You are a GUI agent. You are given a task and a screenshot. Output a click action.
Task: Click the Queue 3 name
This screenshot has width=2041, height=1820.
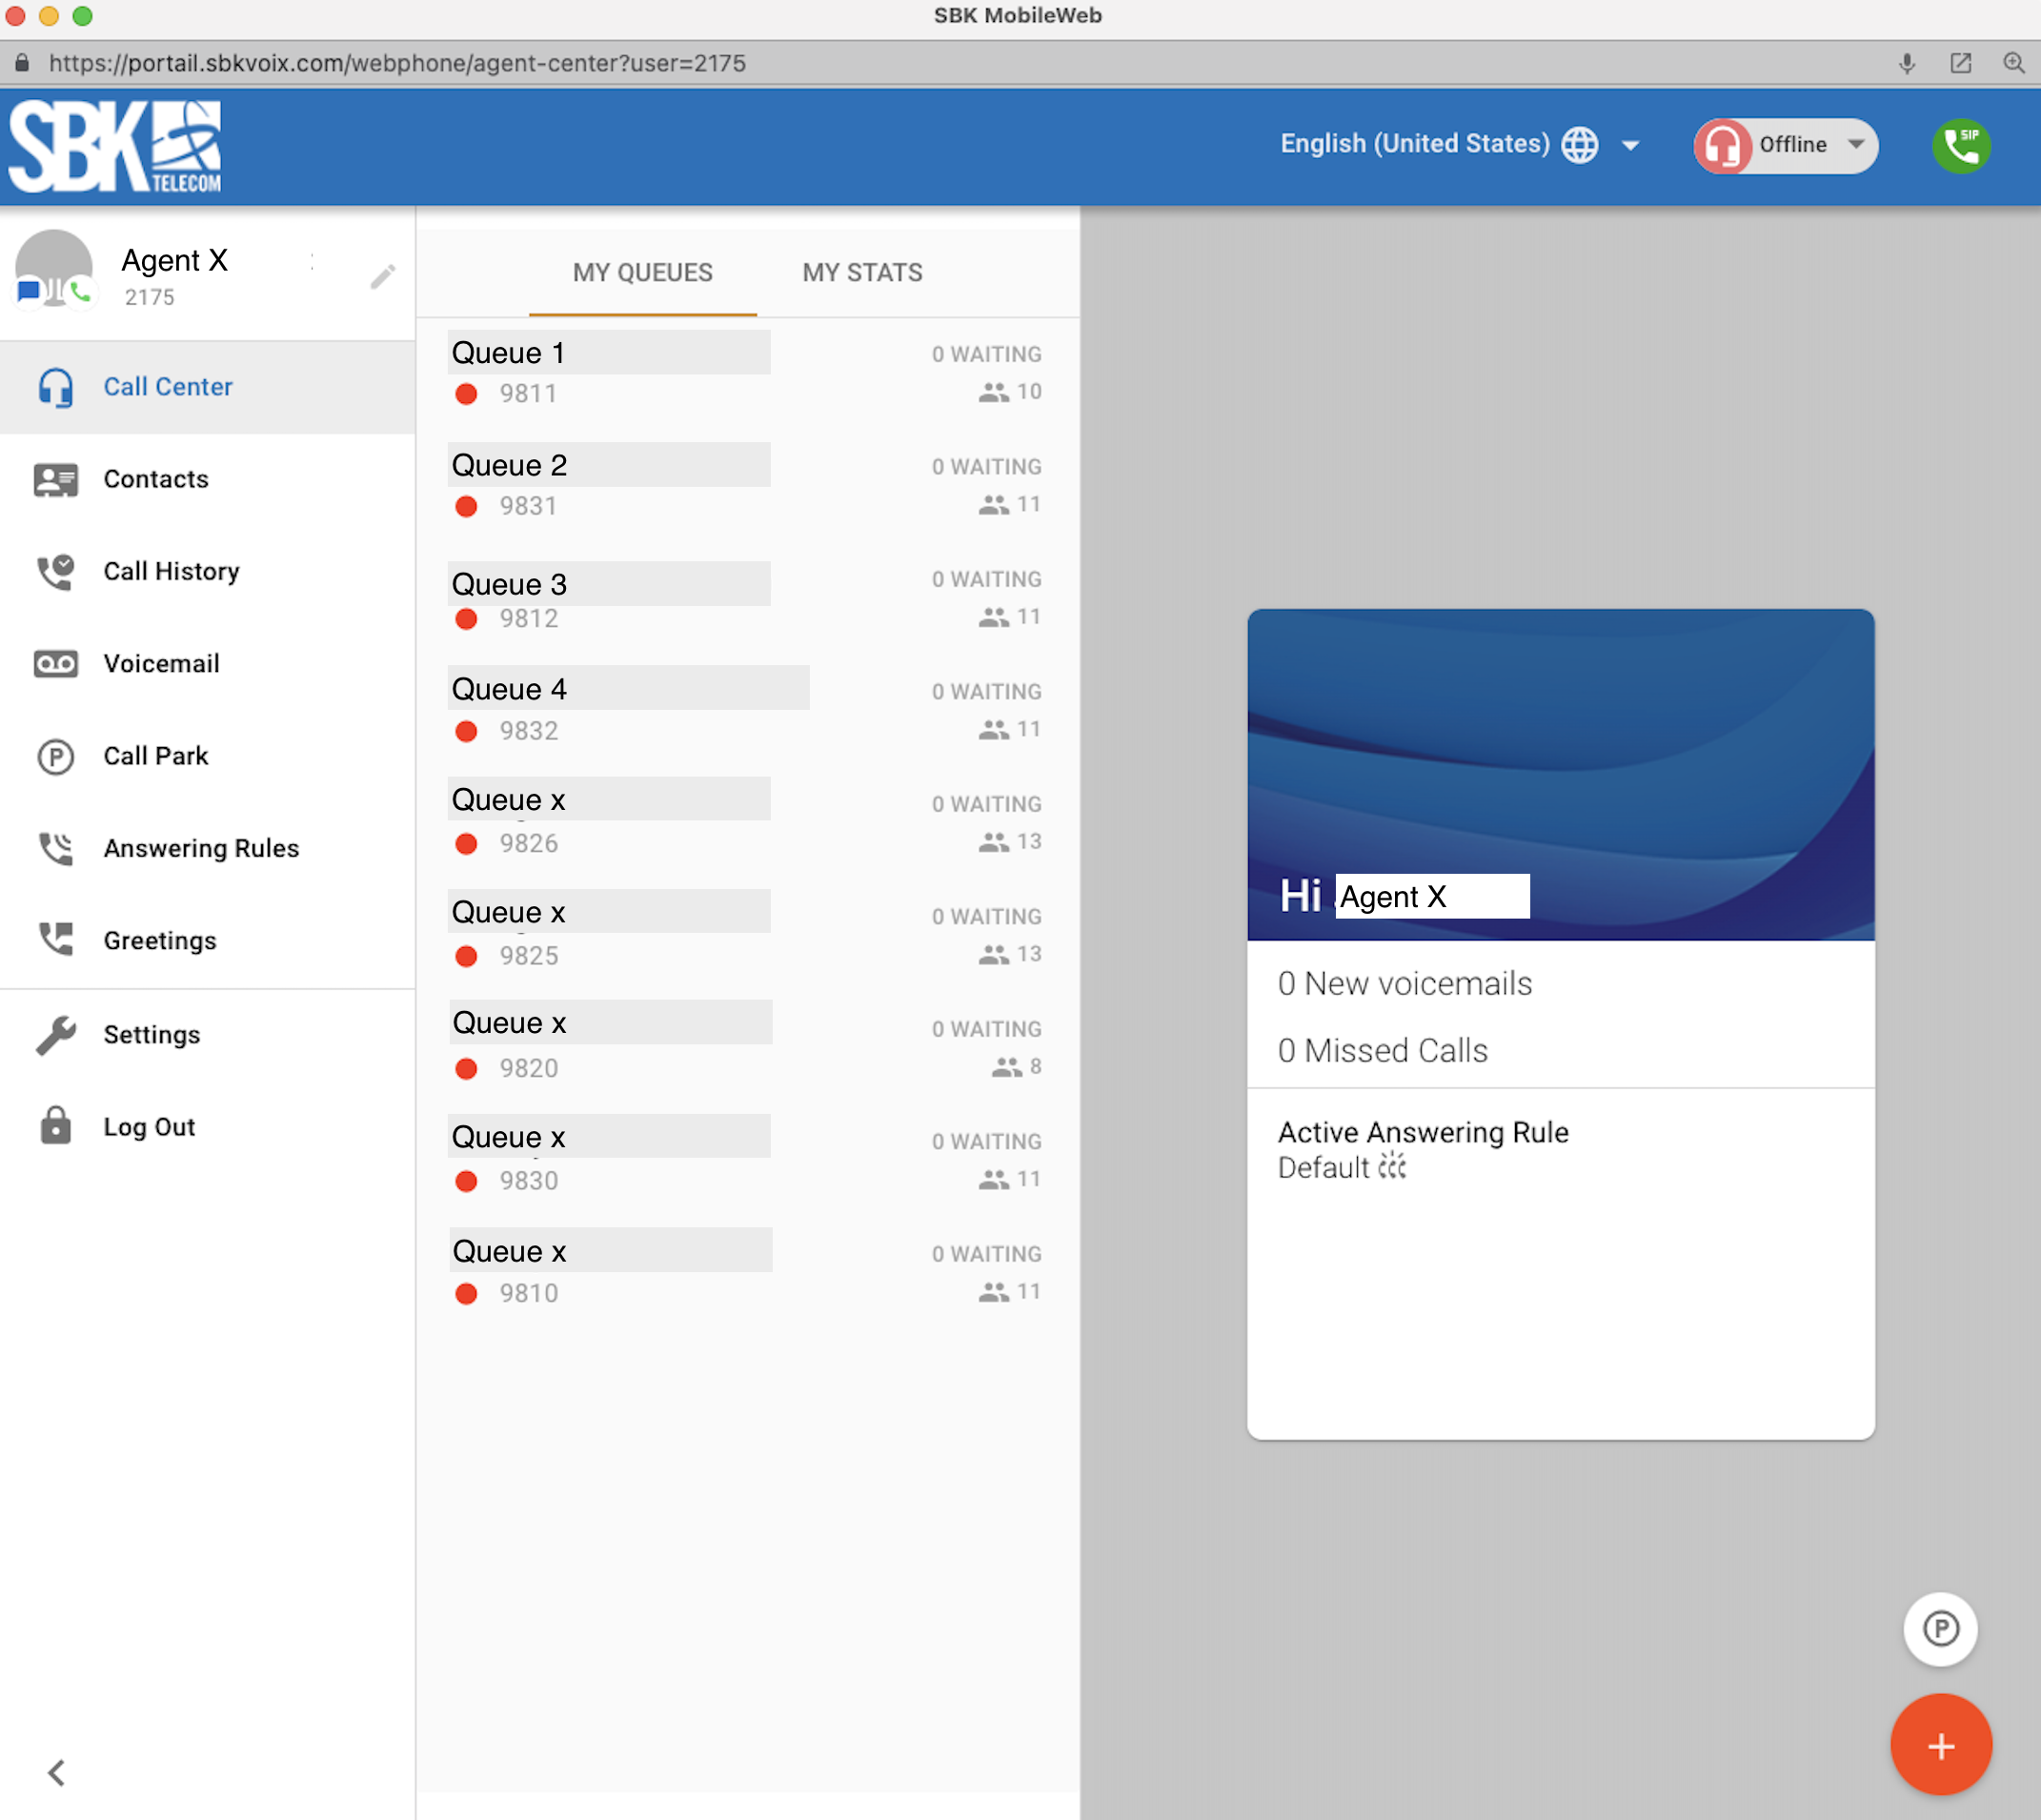coord(509,584)
